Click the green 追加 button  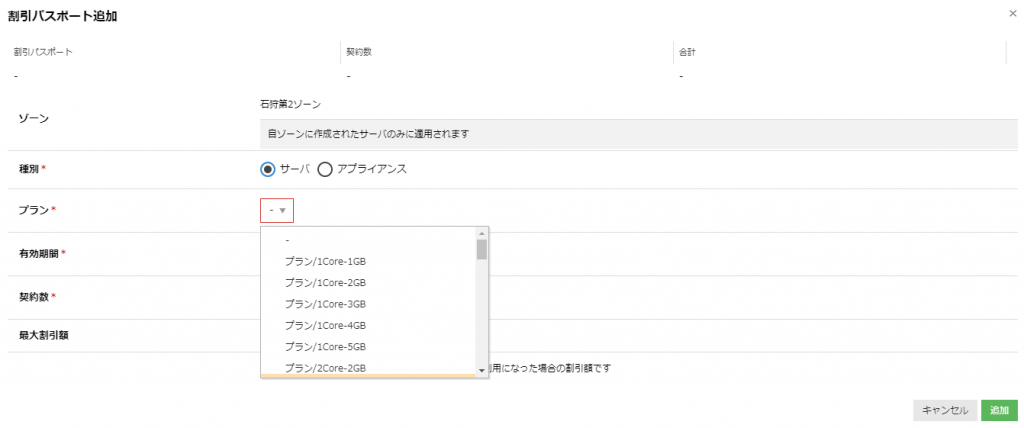click(x=999, y=410)
